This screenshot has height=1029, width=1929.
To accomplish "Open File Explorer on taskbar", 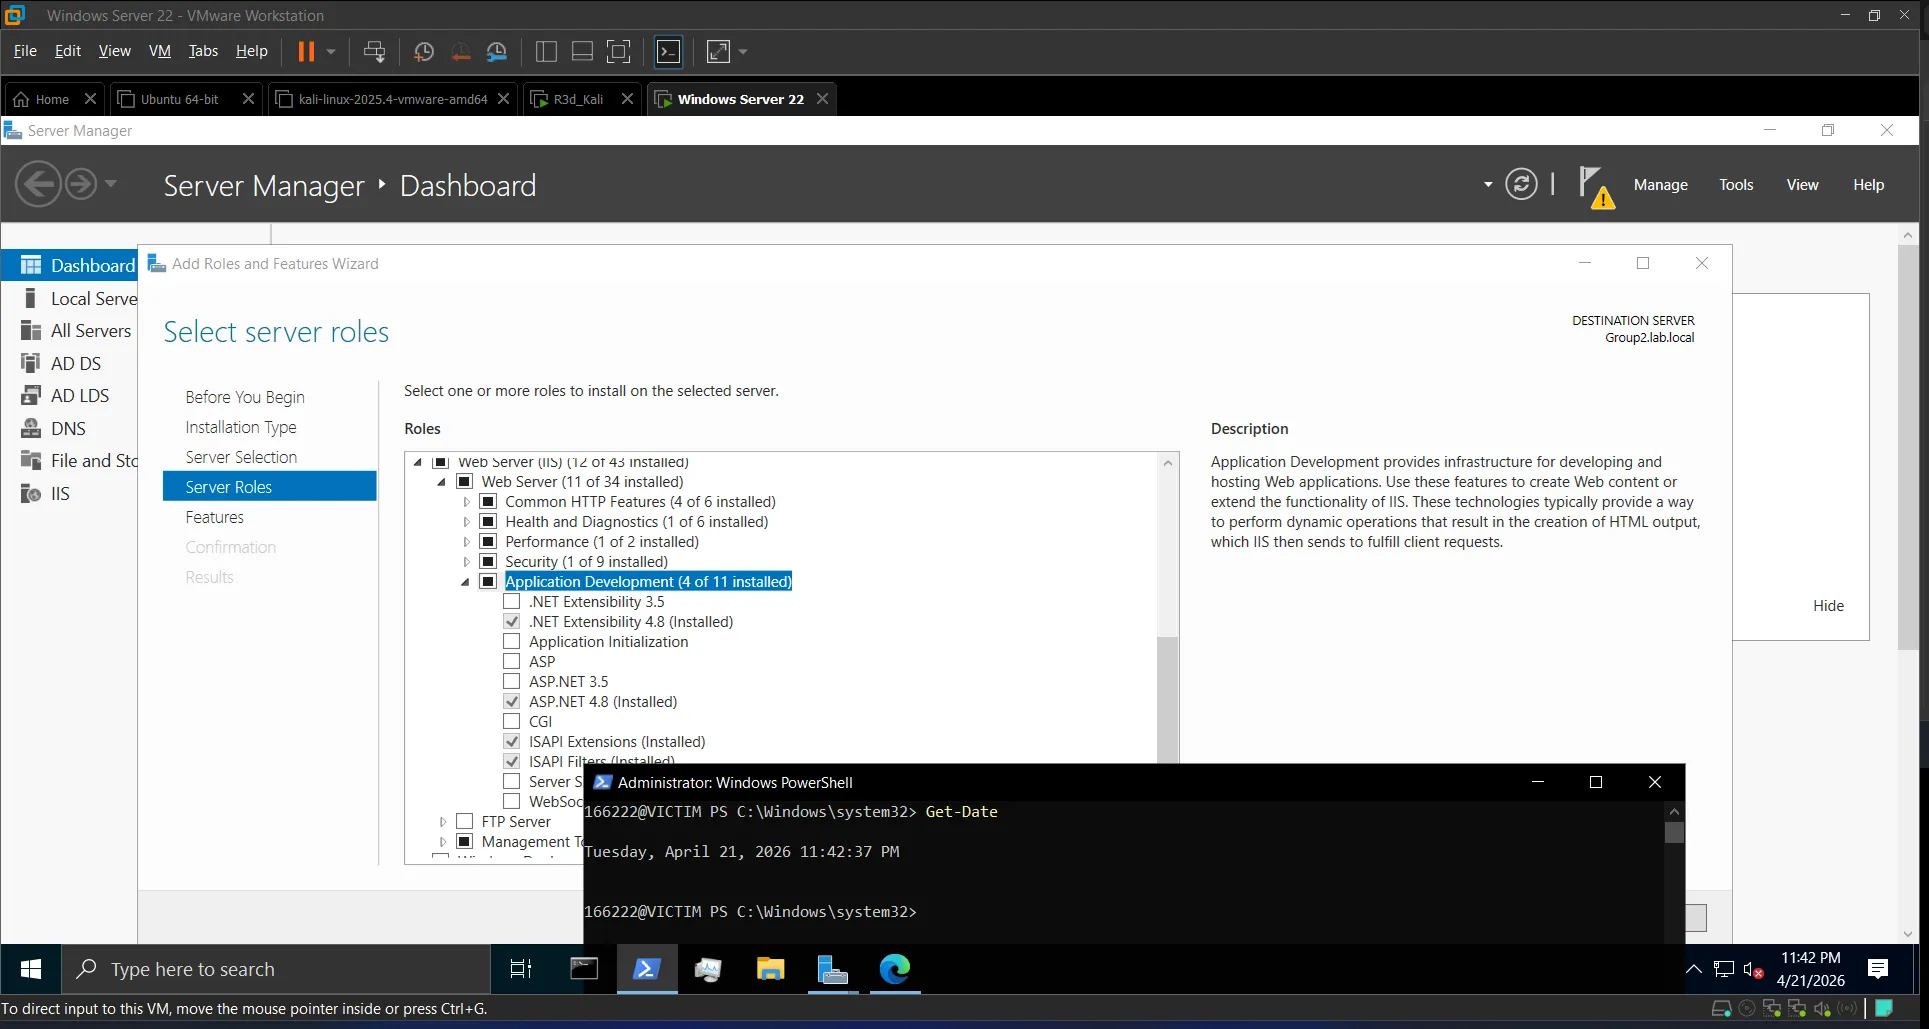I will pyautogui.click(x=771, y=969).
